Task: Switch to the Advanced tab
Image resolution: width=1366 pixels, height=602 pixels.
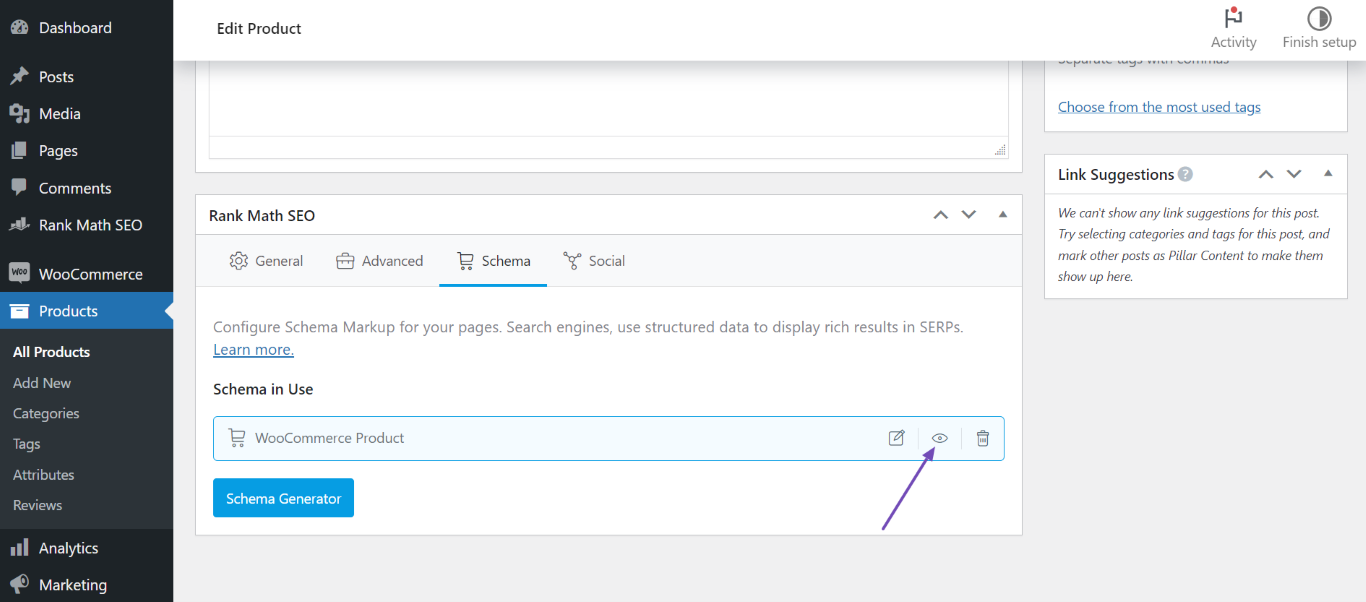Action: [380, 260]
